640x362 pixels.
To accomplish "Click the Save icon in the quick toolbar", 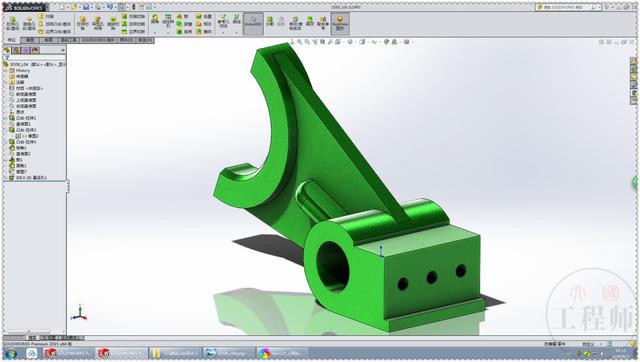I will [86, 7].
